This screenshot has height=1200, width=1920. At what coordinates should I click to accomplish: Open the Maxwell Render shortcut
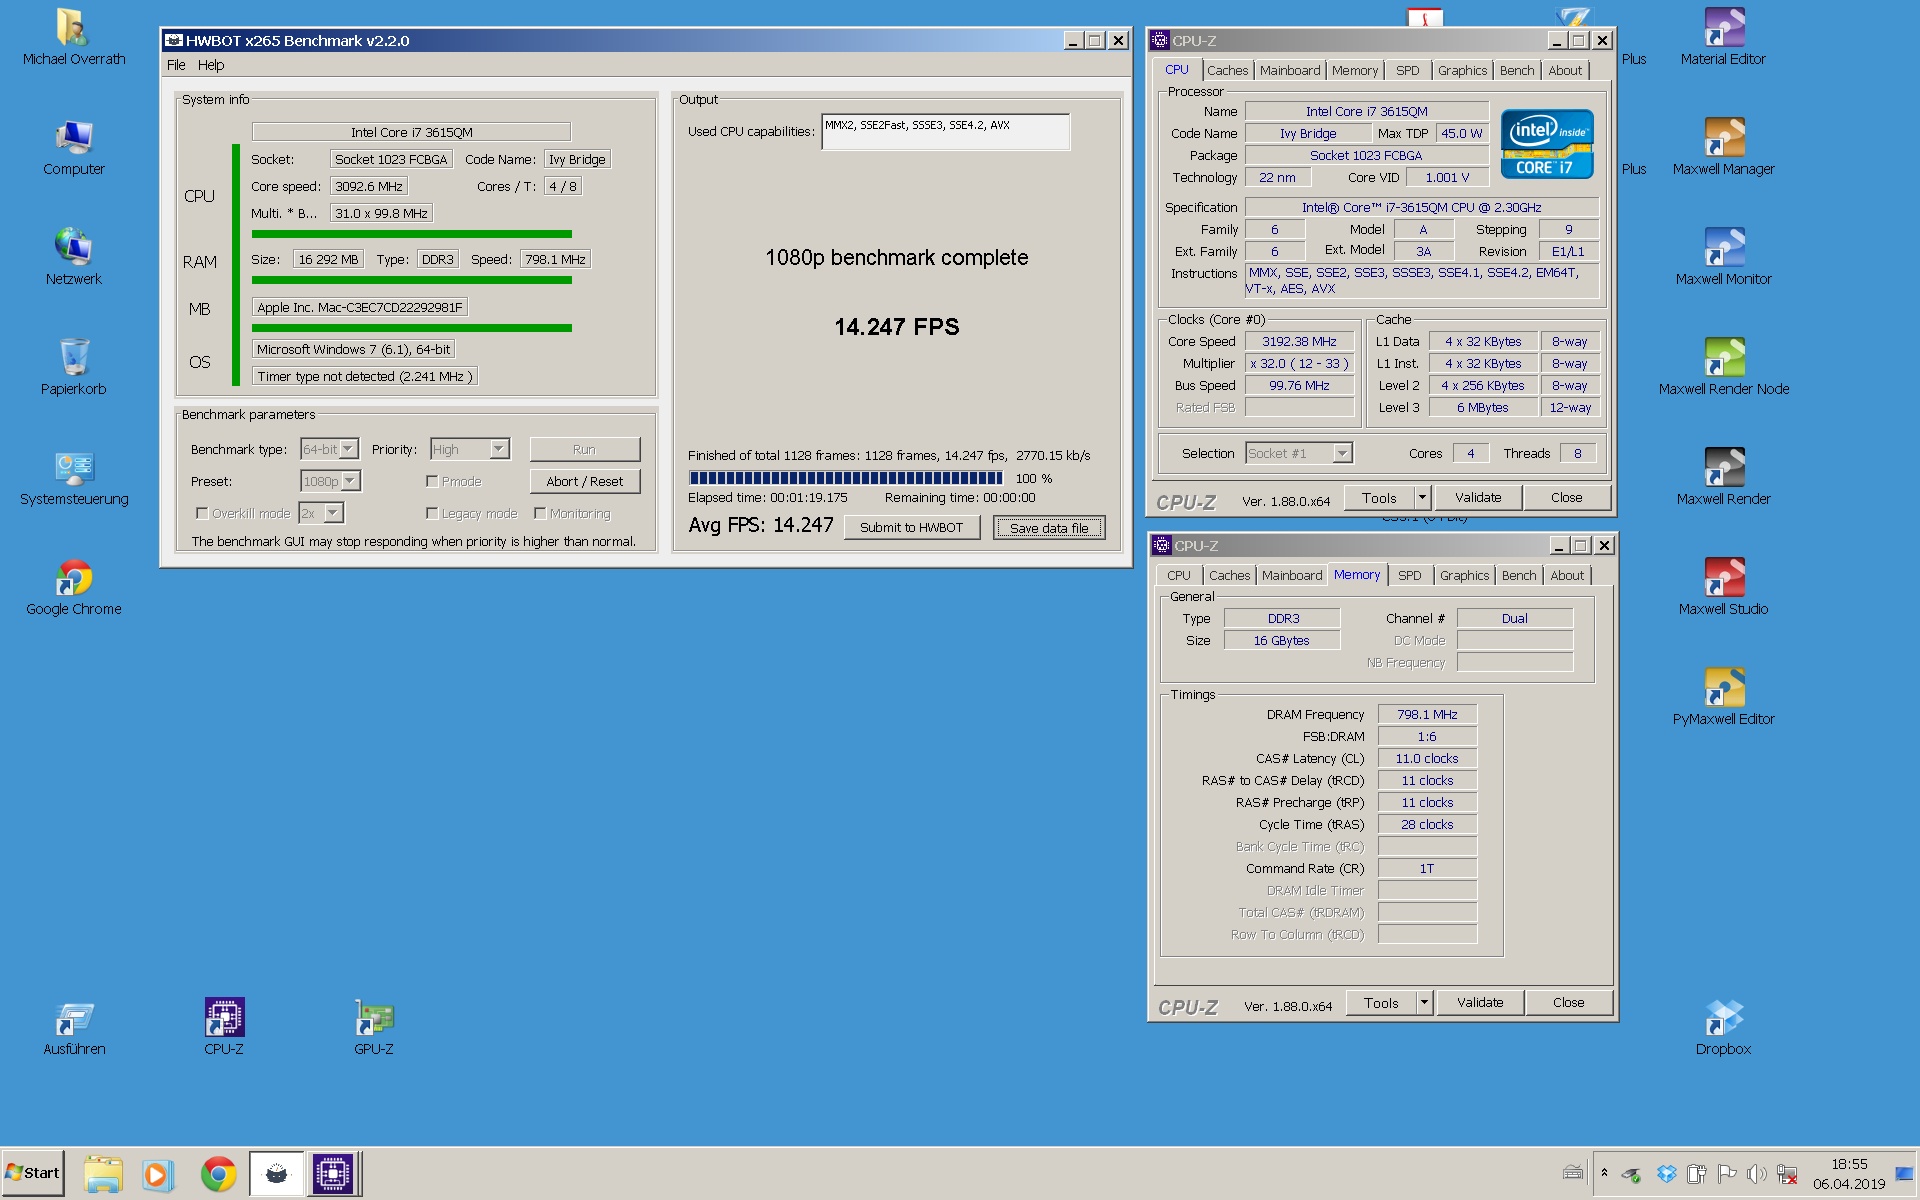[x=1724, y=477]
